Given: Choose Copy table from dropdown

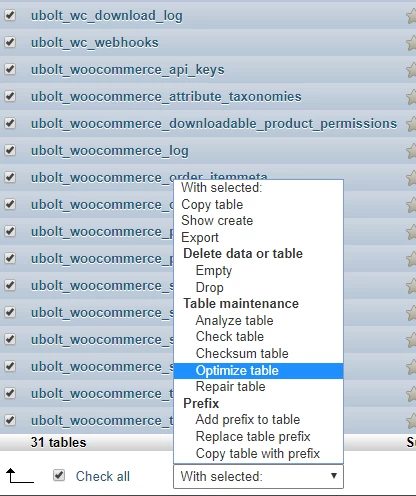Looking at the screenshot, I should pyautogui.click(x=258, y=204).
